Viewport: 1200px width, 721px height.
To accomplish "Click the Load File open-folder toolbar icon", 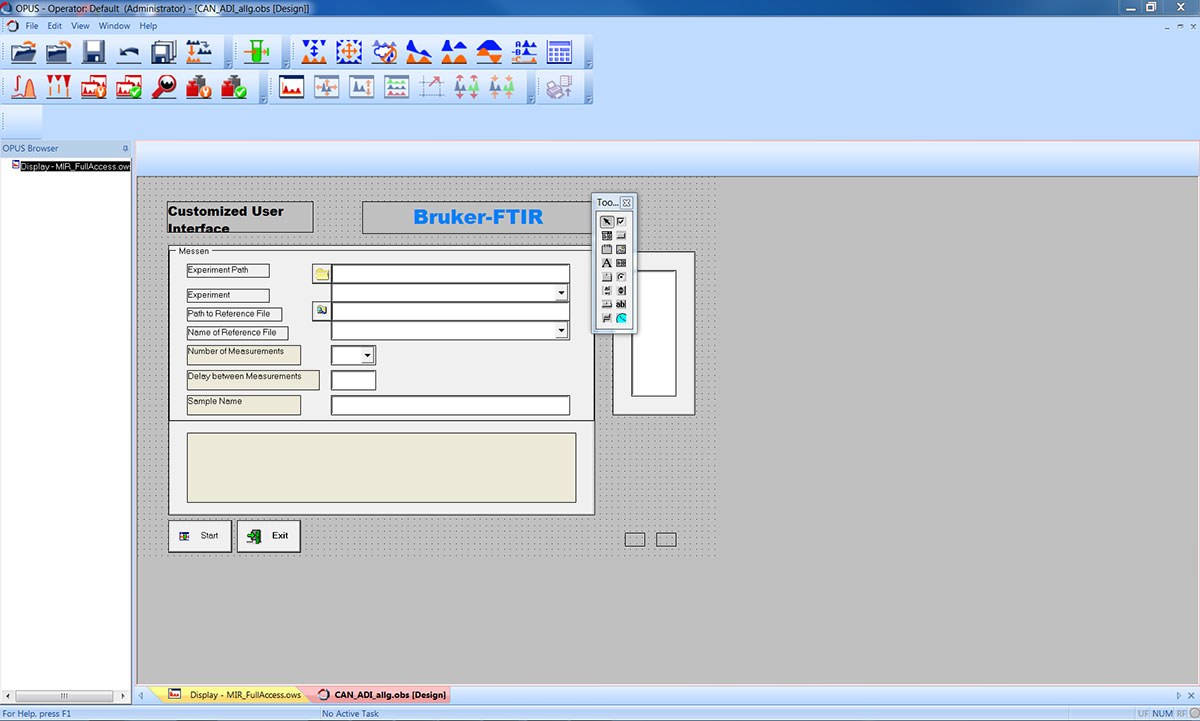I will click(x=24, y=53).
